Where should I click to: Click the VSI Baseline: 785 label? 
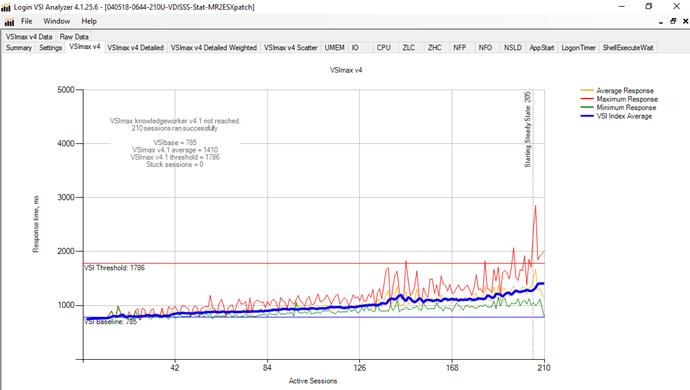click(x=111, y=322)
